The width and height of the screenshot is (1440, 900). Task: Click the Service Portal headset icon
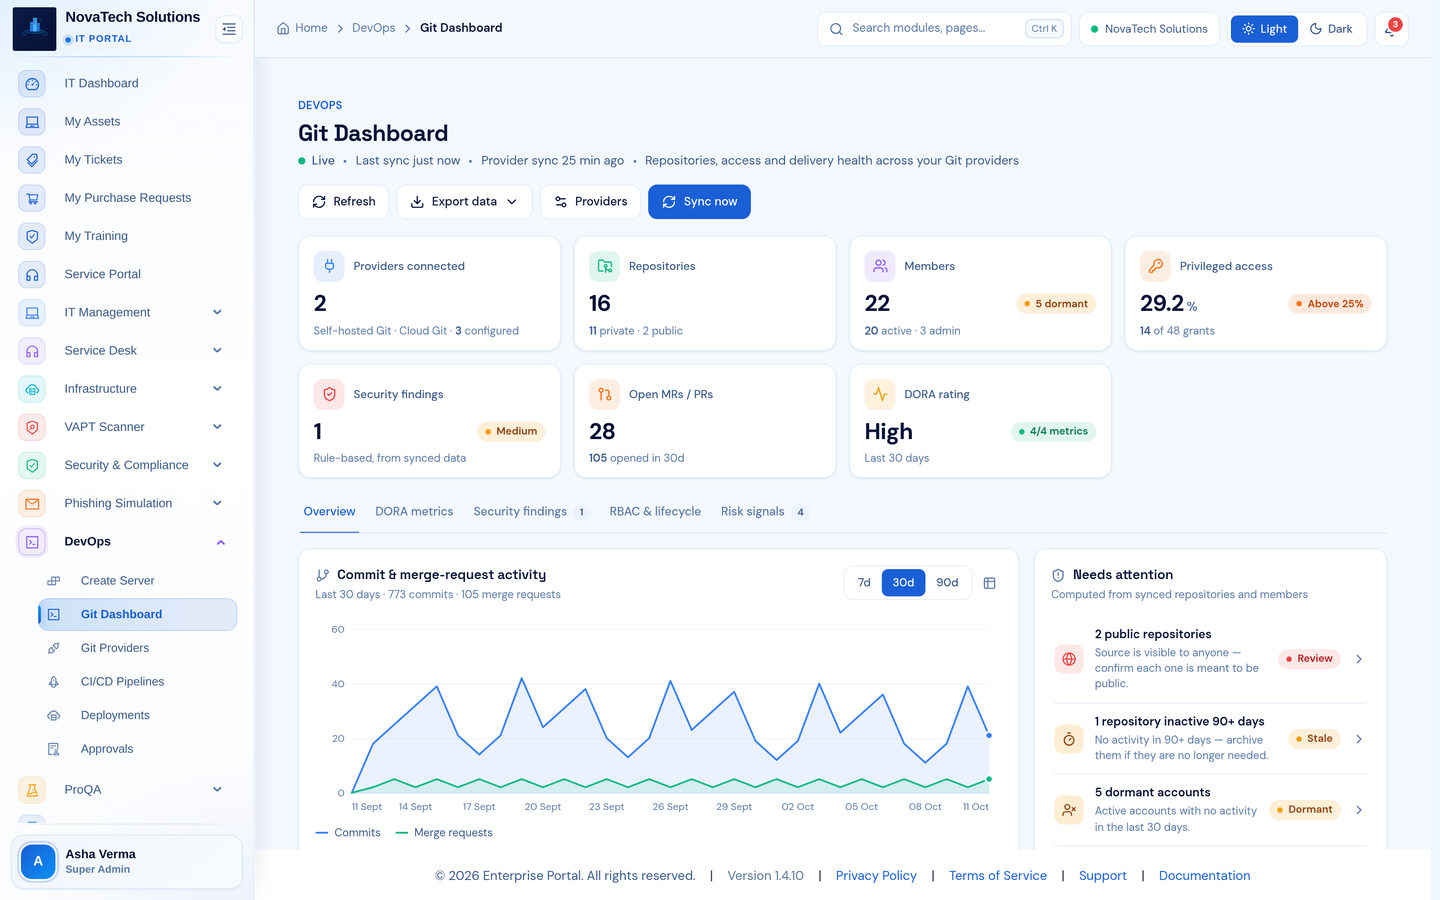32,274
